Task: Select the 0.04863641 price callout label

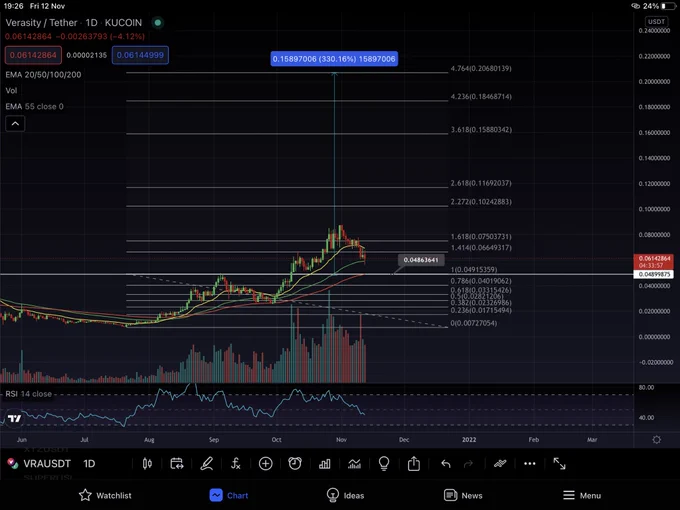Action: [421, 260]
